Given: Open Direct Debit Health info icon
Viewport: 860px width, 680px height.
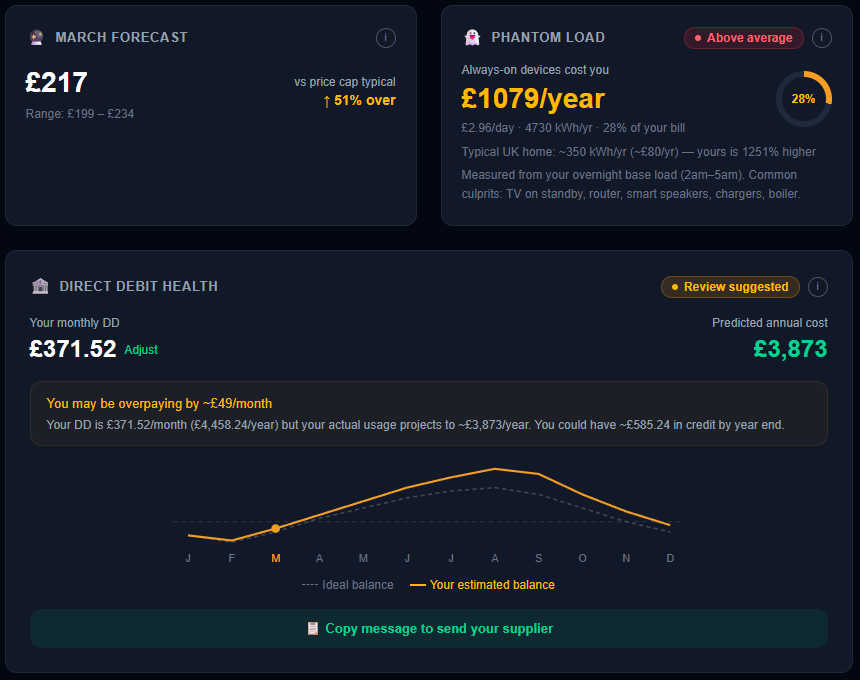Looking at the screenshot, I should (818, 287).
